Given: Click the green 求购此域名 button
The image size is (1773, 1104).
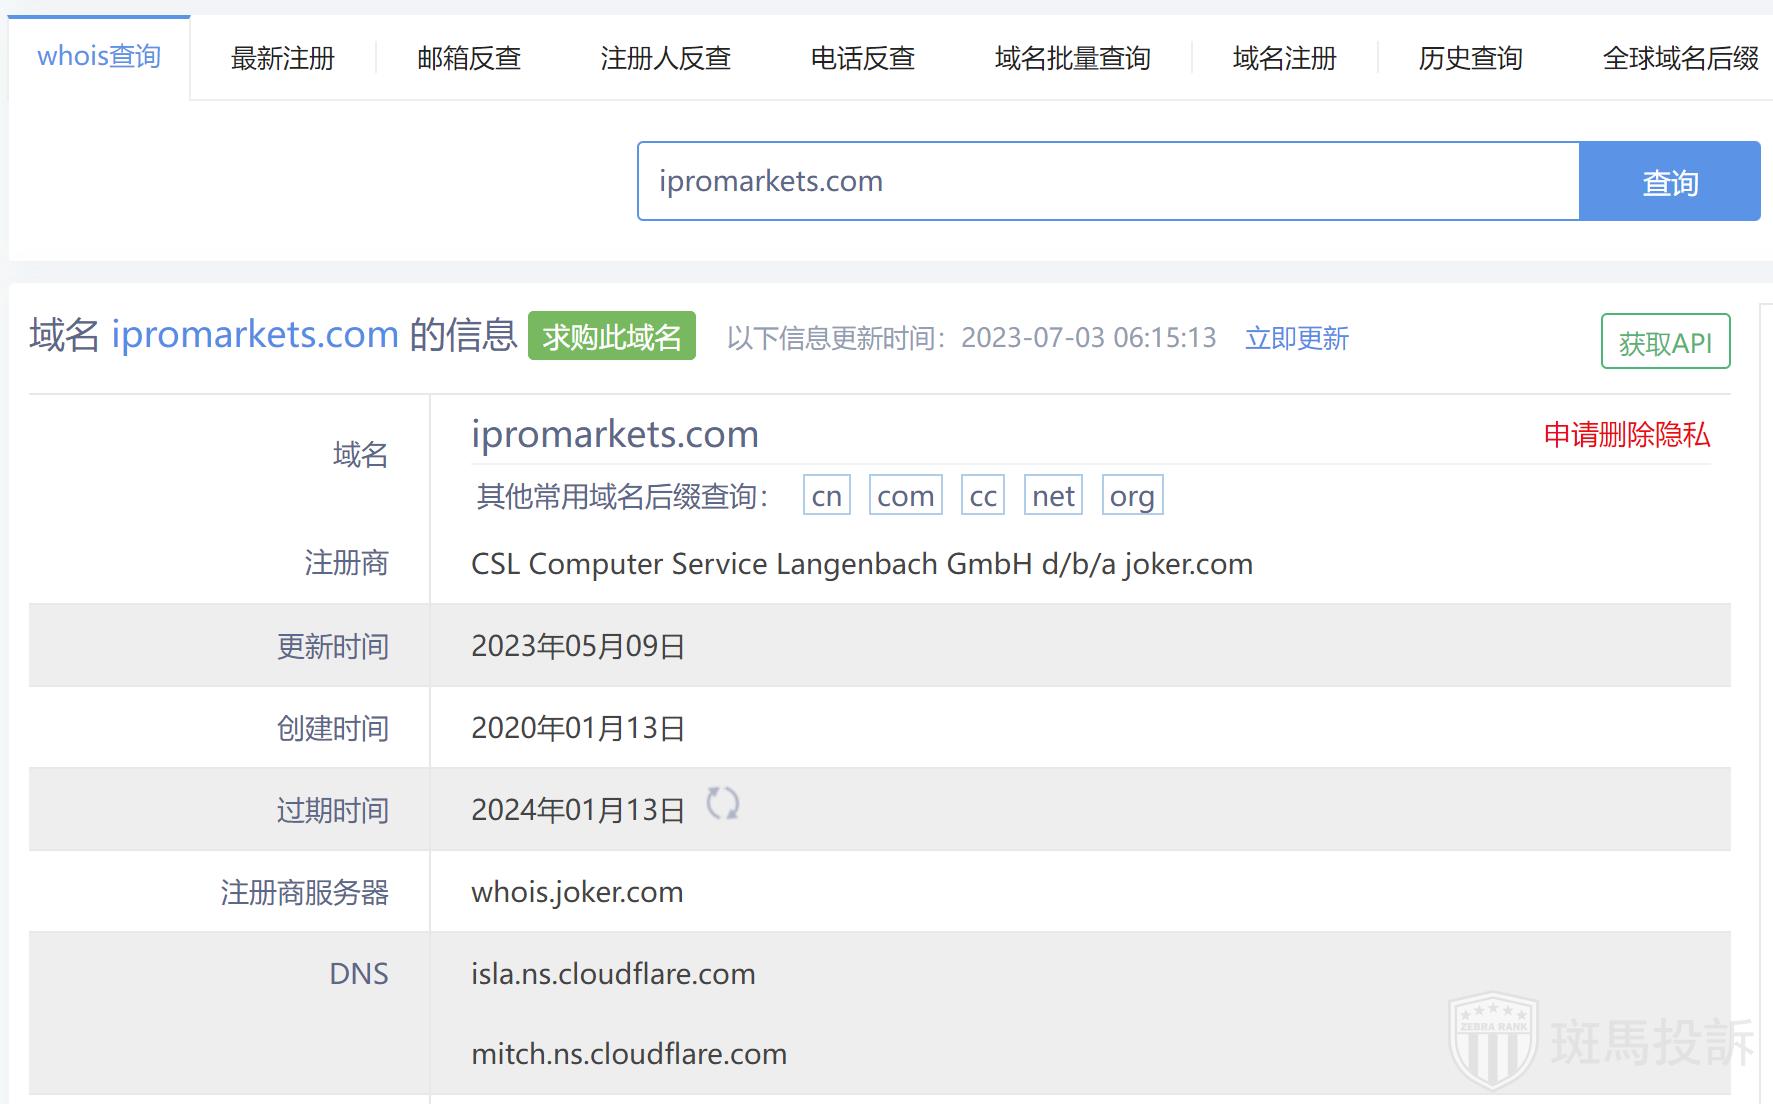Looking at the screenshot, I should (x=612, y=336).
